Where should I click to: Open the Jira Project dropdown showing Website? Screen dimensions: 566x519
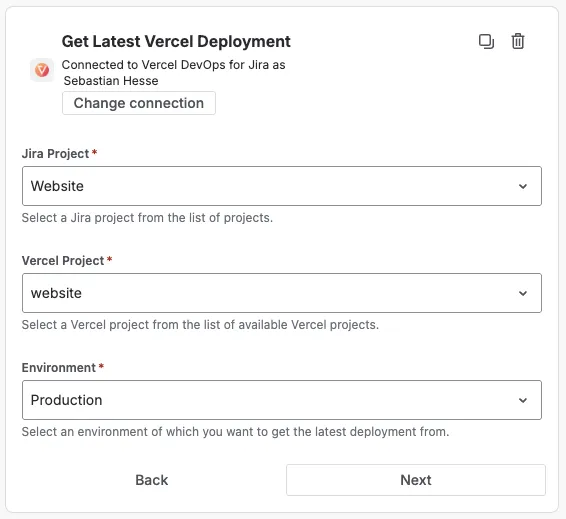[x=282, y=186]
